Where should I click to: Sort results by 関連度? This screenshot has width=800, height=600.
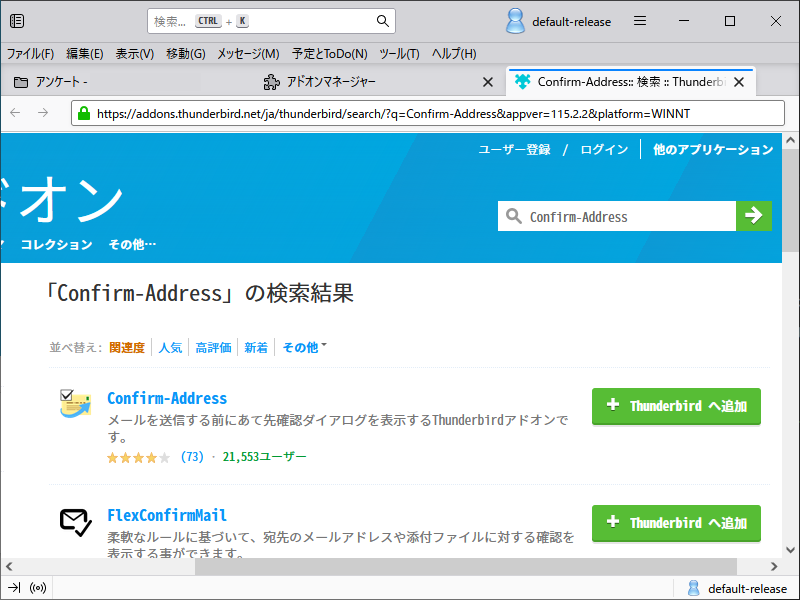tap(127, 347)
